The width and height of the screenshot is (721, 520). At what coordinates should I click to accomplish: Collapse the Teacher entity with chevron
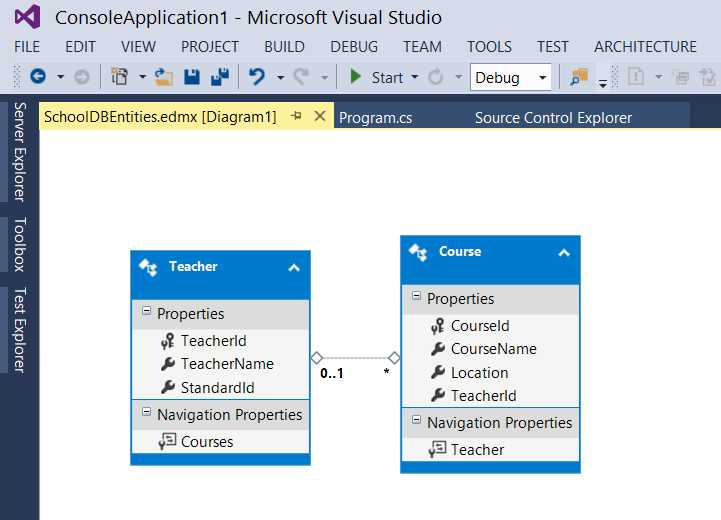pyautogui.click(x=294, y=268)
